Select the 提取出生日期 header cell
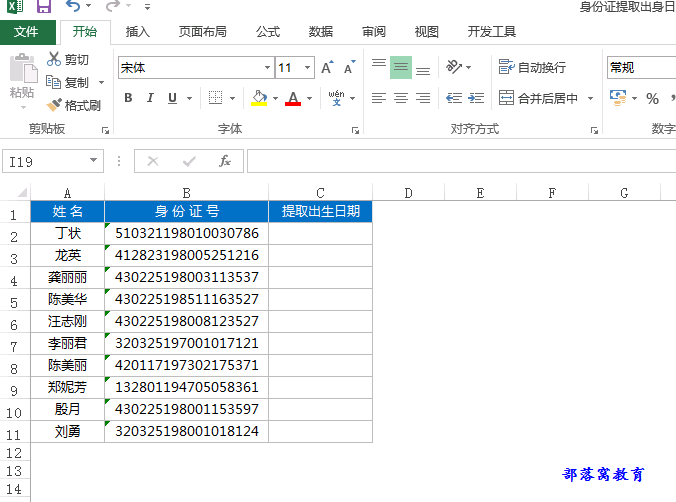Viewport: 676px width, 502px height. [320, 212]
